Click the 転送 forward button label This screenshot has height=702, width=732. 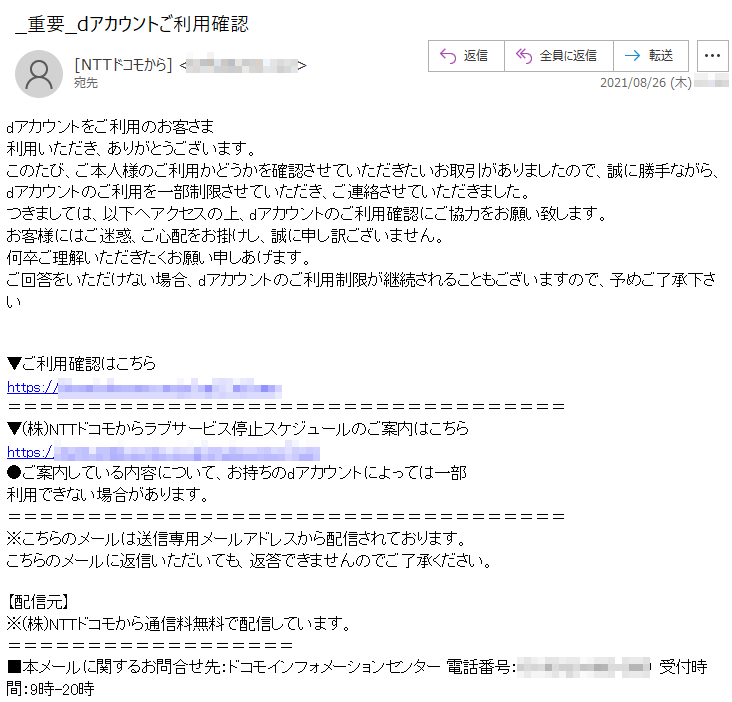pyautogui.click(x=661, y=56)
